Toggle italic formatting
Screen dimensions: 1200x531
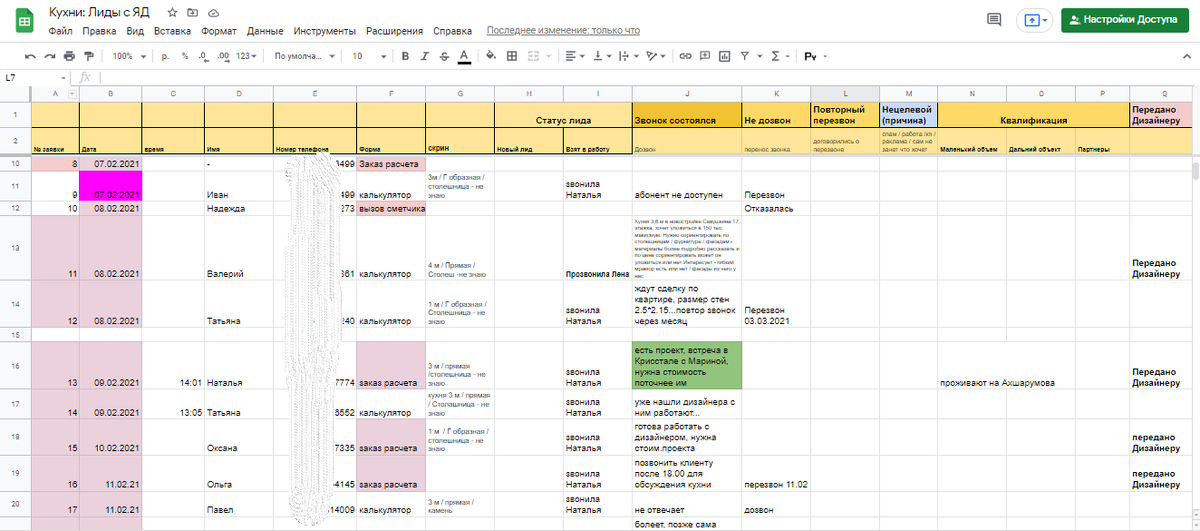(424, 56)
